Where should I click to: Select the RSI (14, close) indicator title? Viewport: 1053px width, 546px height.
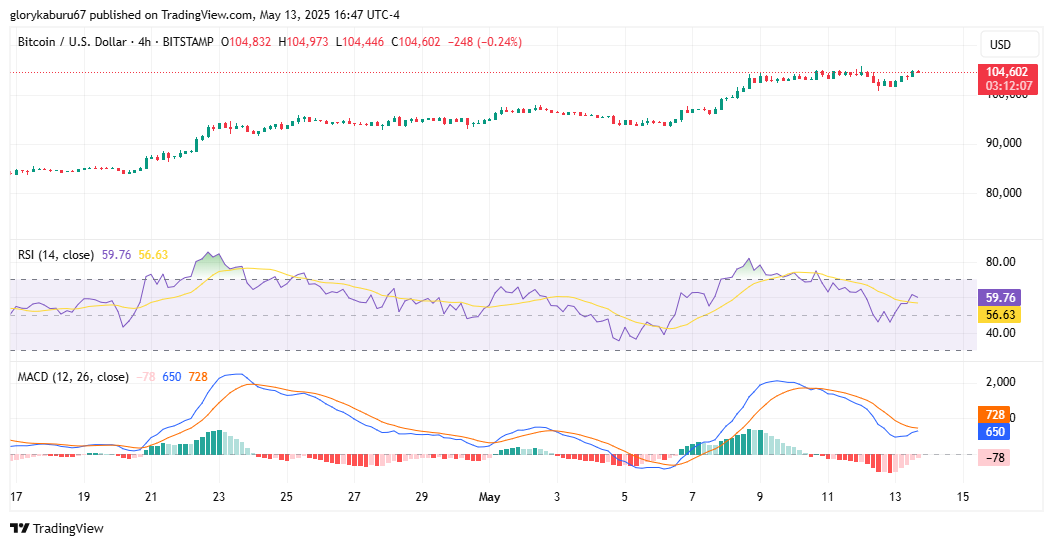pyautogui.click(x=57, y=255)
